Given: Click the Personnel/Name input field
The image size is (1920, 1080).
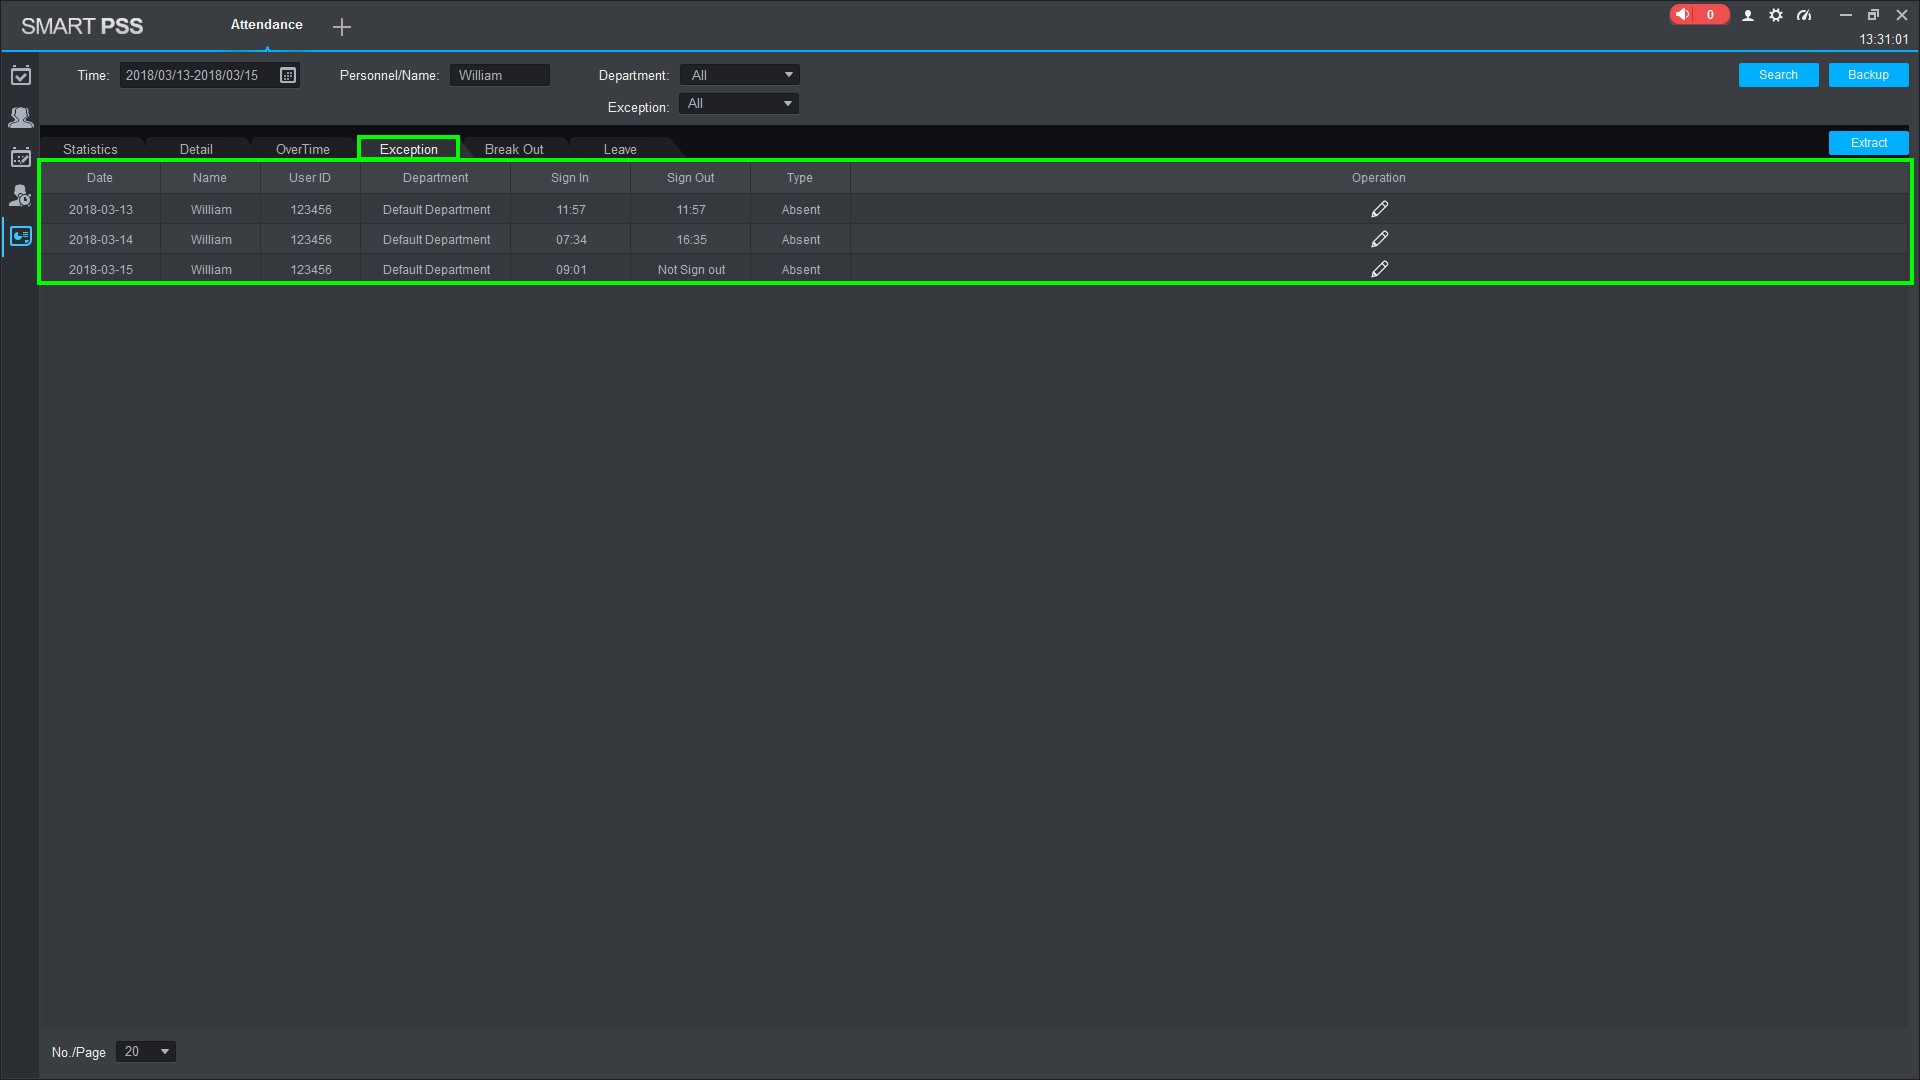Looking at the screenshot, I should [499, 75].
